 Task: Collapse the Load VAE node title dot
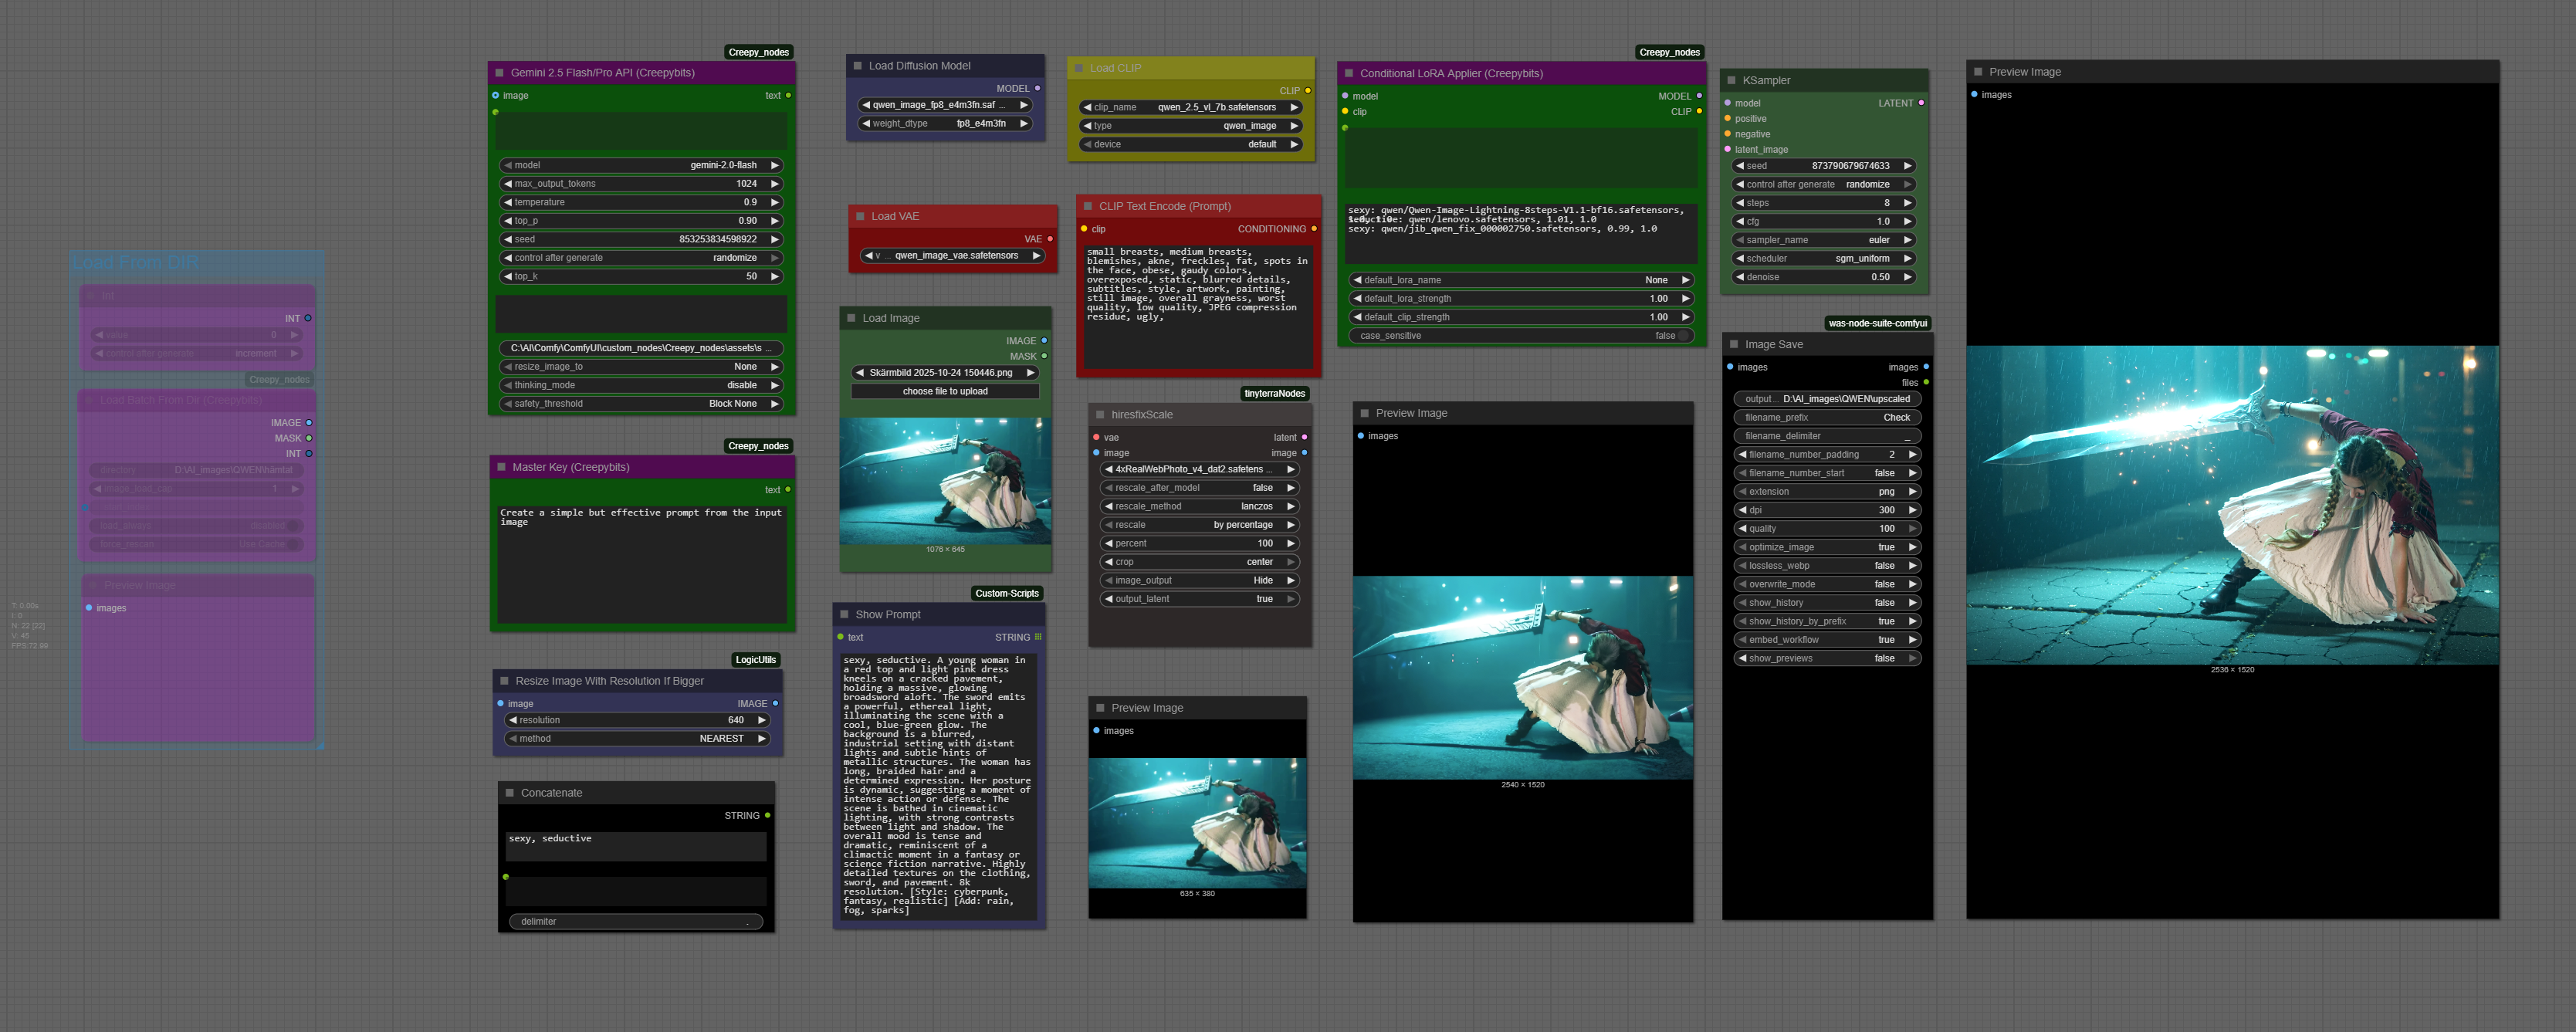860,216
